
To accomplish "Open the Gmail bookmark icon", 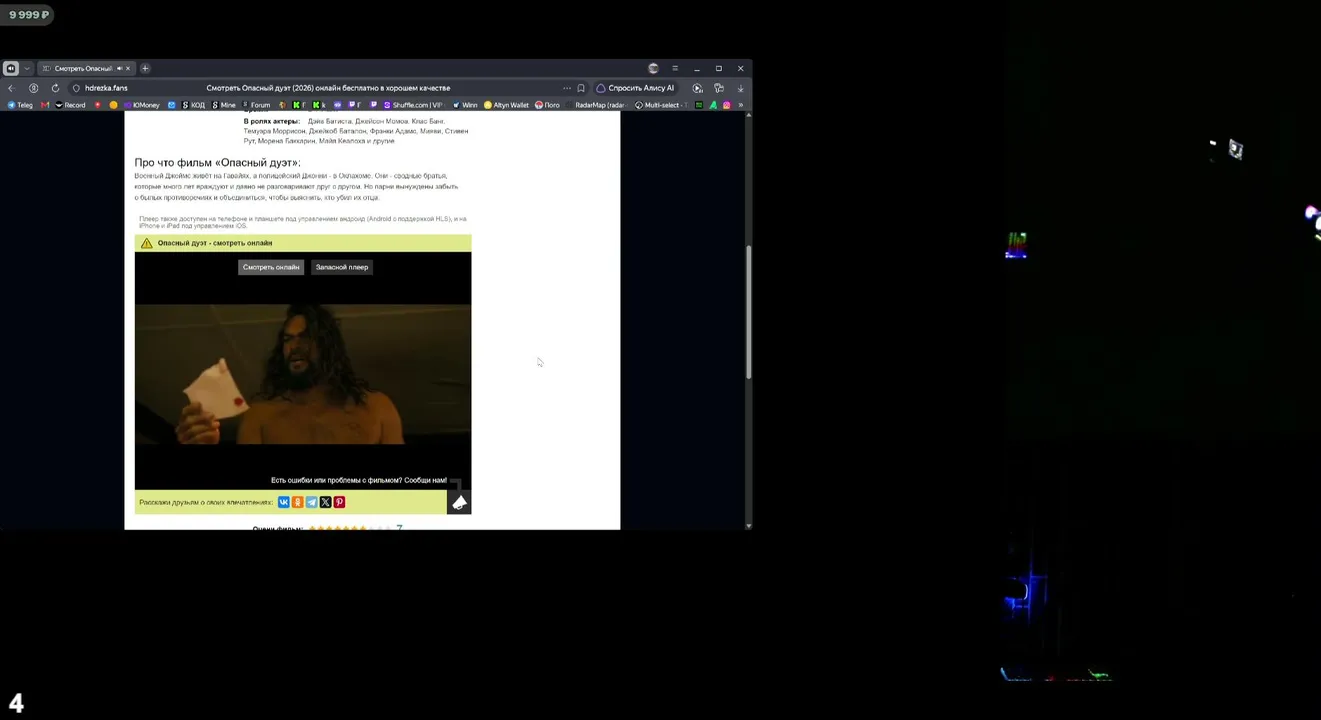I will 45,105.
